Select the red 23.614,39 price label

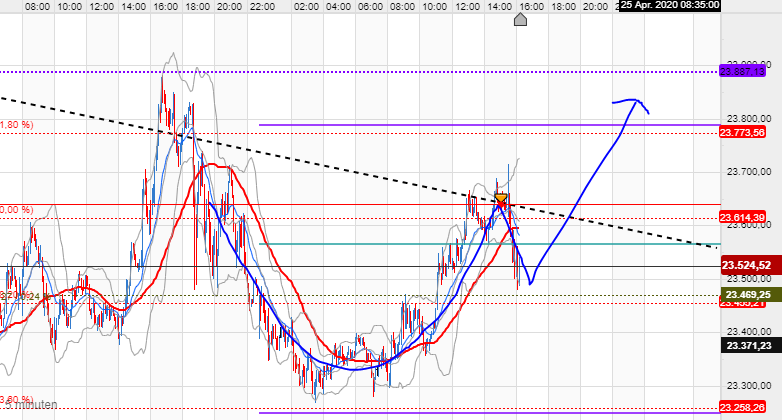(742, 217)
